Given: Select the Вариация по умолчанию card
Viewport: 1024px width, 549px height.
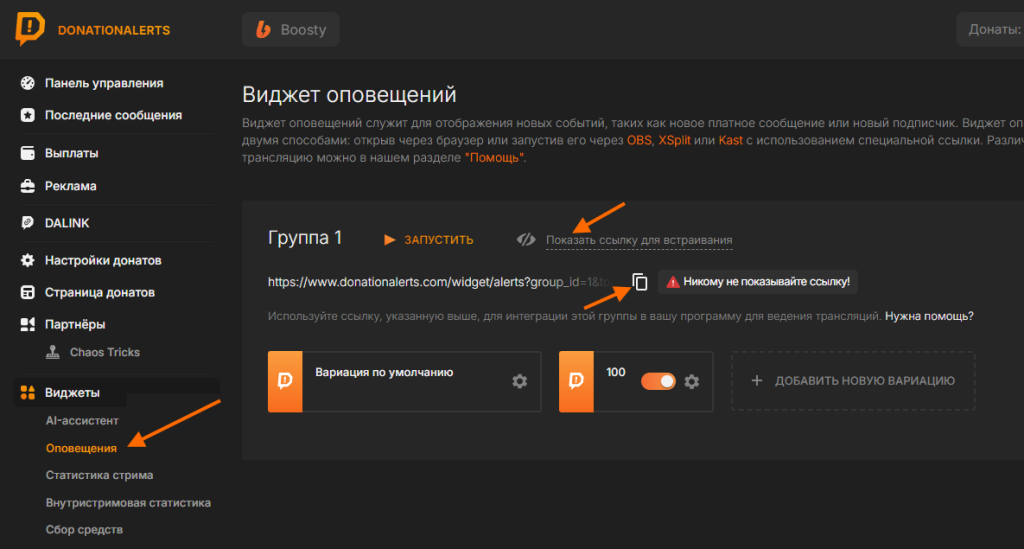Looking at the screenshot, I should [x=404, y=381].
